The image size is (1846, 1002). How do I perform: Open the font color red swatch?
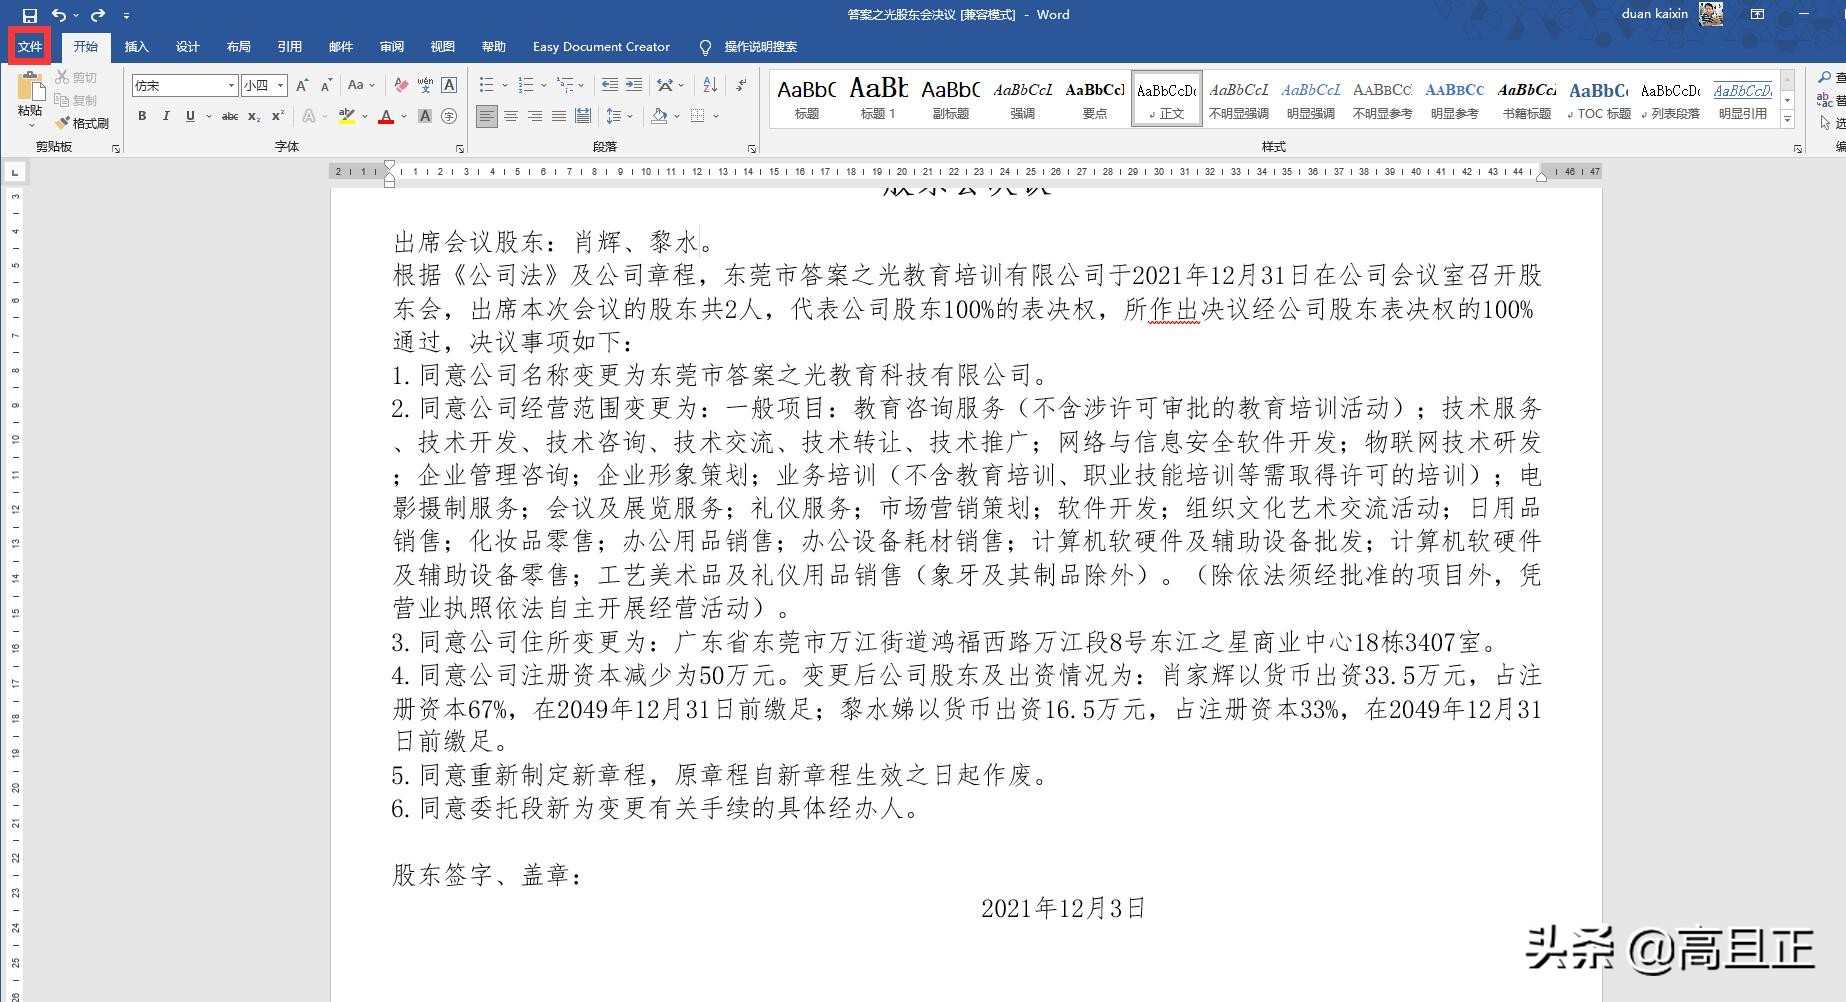(x=387, y=116)
